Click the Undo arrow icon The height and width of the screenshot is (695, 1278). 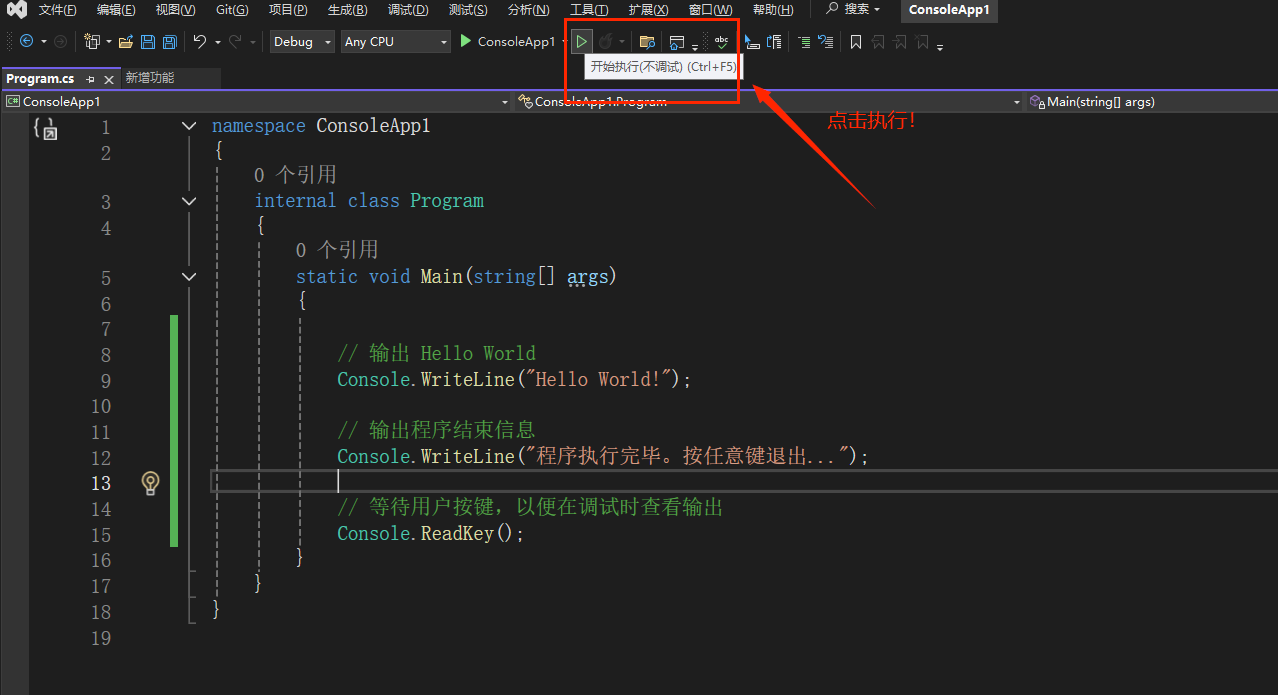click(x=200, y=42)
